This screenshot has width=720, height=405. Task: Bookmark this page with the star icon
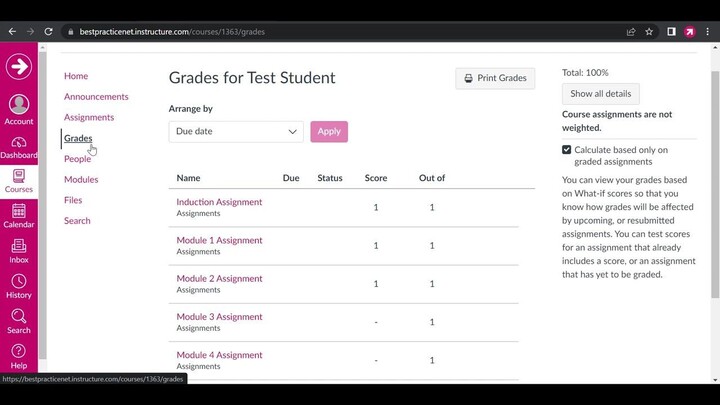click(x=649, y=32)
